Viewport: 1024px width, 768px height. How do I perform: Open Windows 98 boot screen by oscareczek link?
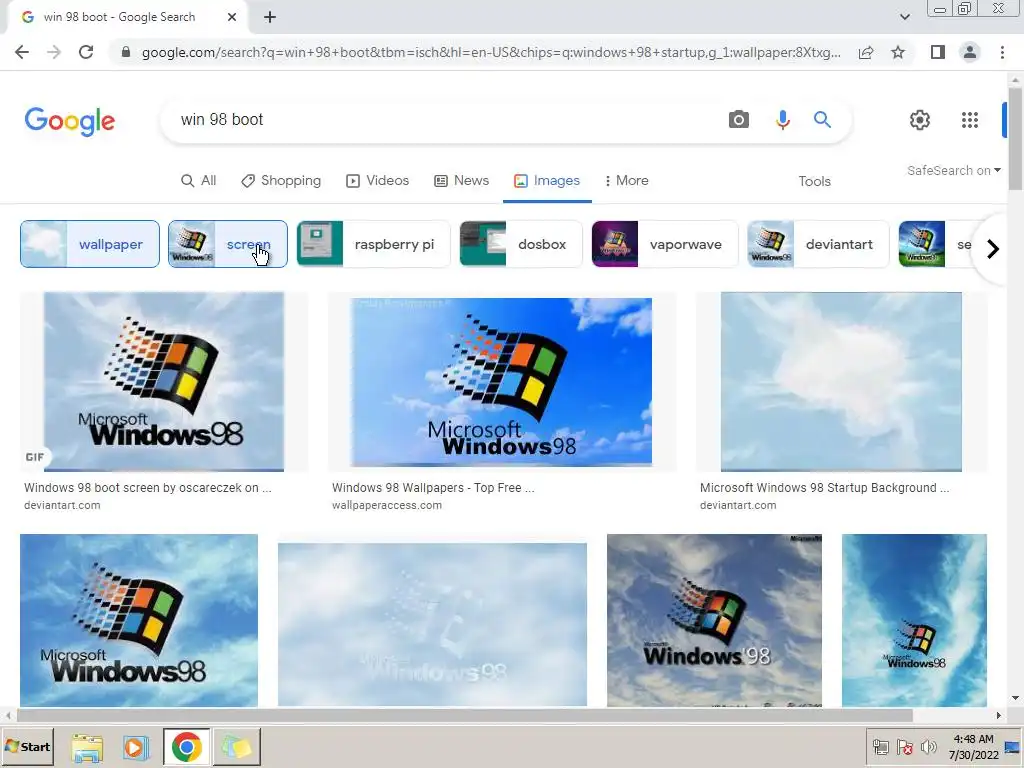pos(148,488)
